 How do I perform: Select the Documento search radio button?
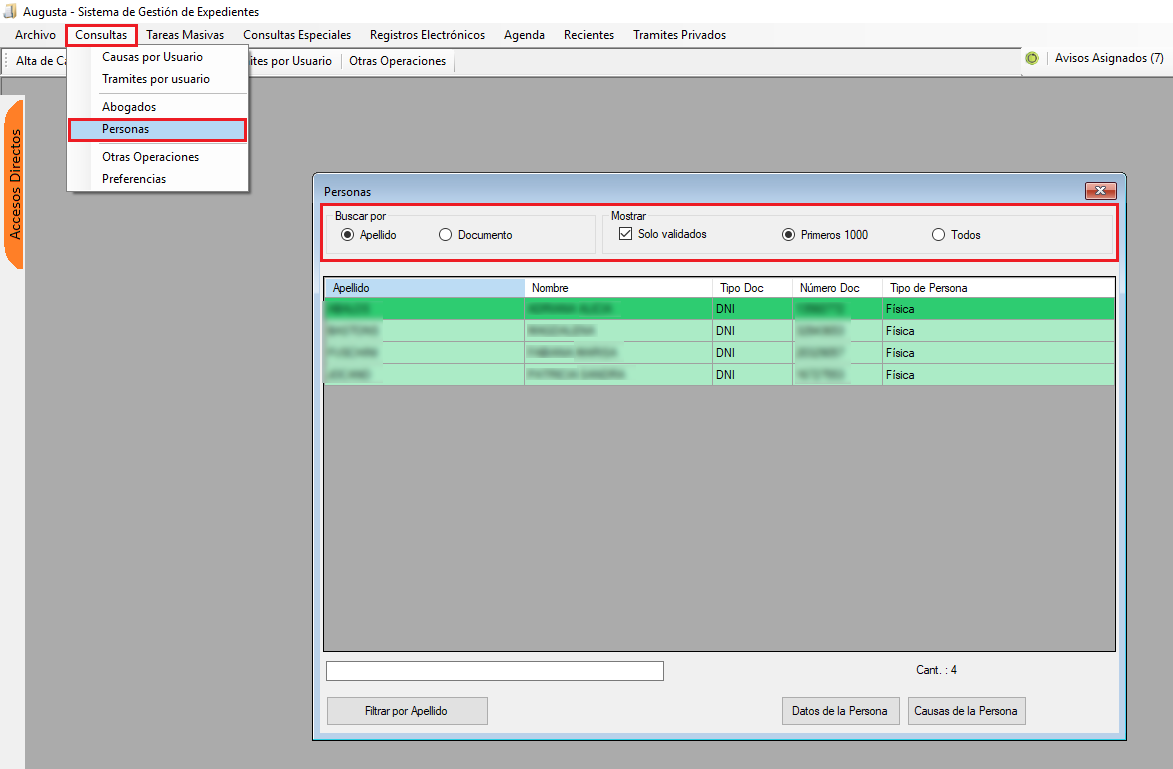tap(446, 235)
